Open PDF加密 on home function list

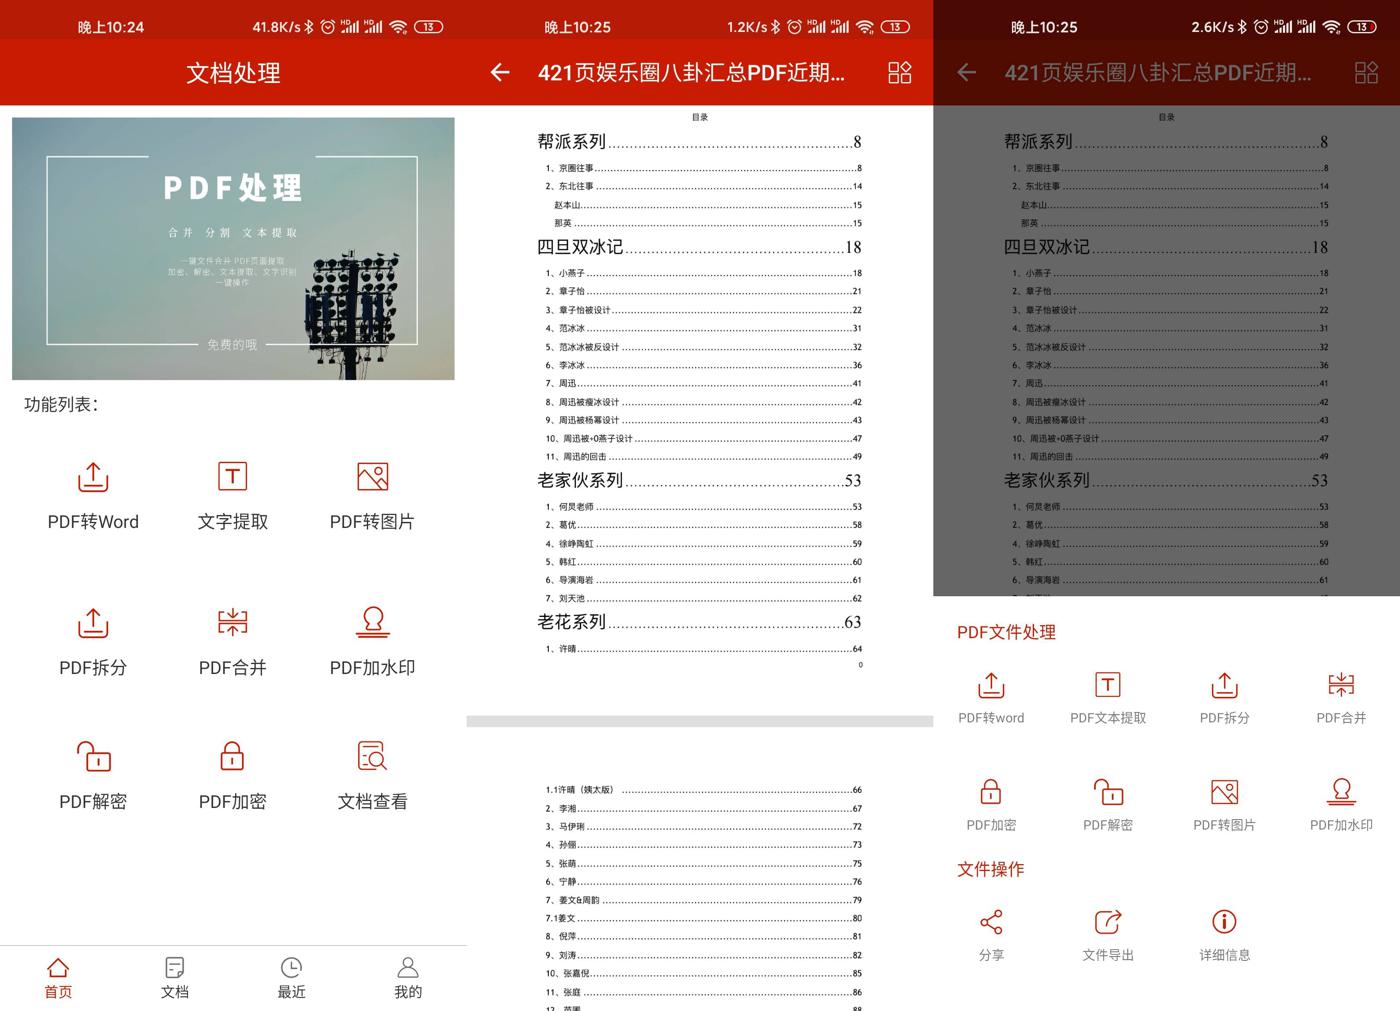tap(232, 775)
